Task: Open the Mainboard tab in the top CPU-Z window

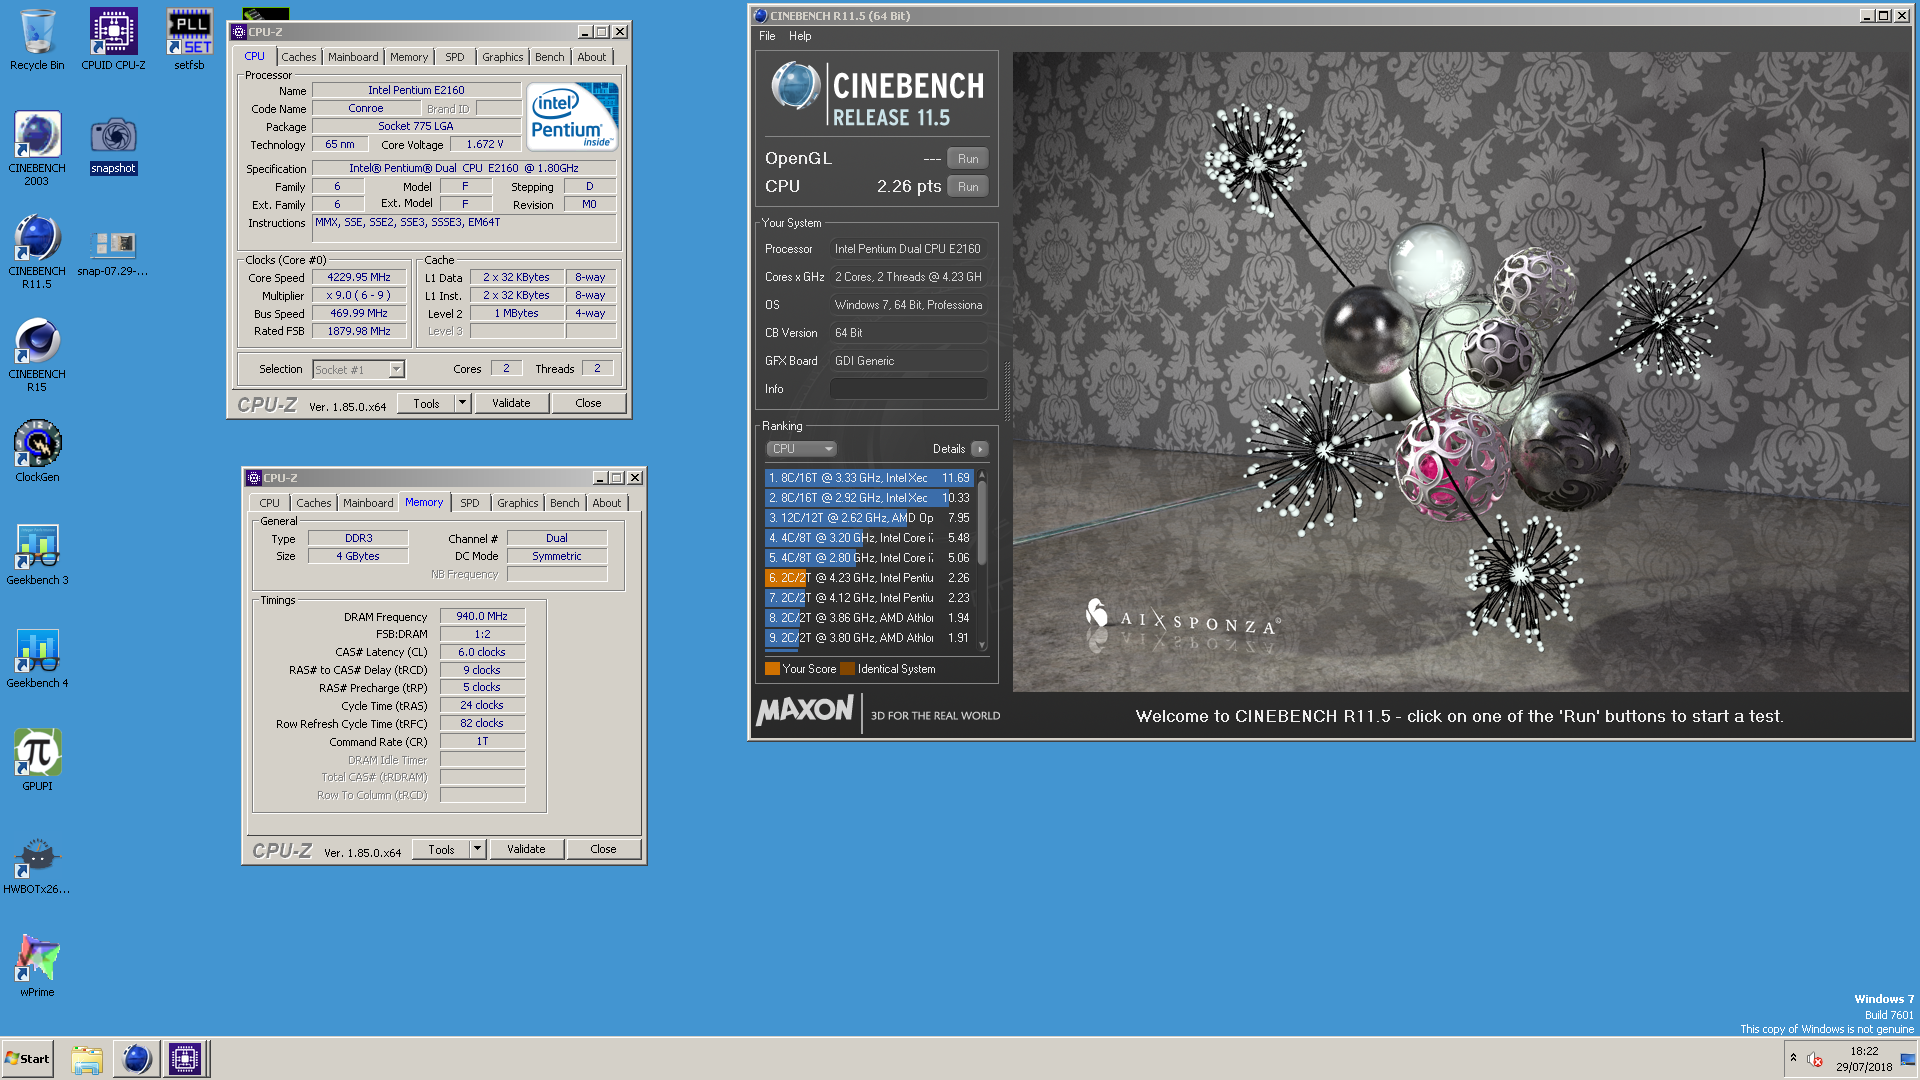Action: pyautogui.click(x=353, y=57)
